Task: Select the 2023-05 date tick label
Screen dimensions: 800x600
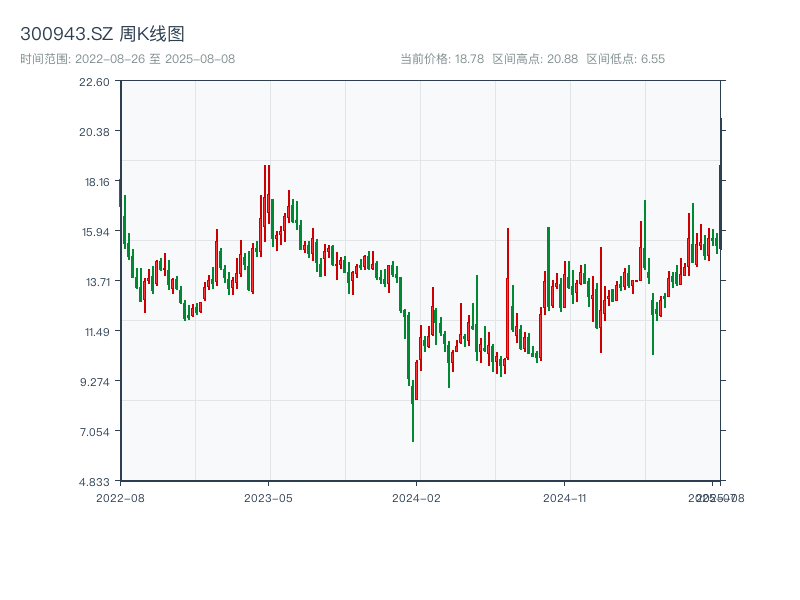Action: click(x=268, y=497)
